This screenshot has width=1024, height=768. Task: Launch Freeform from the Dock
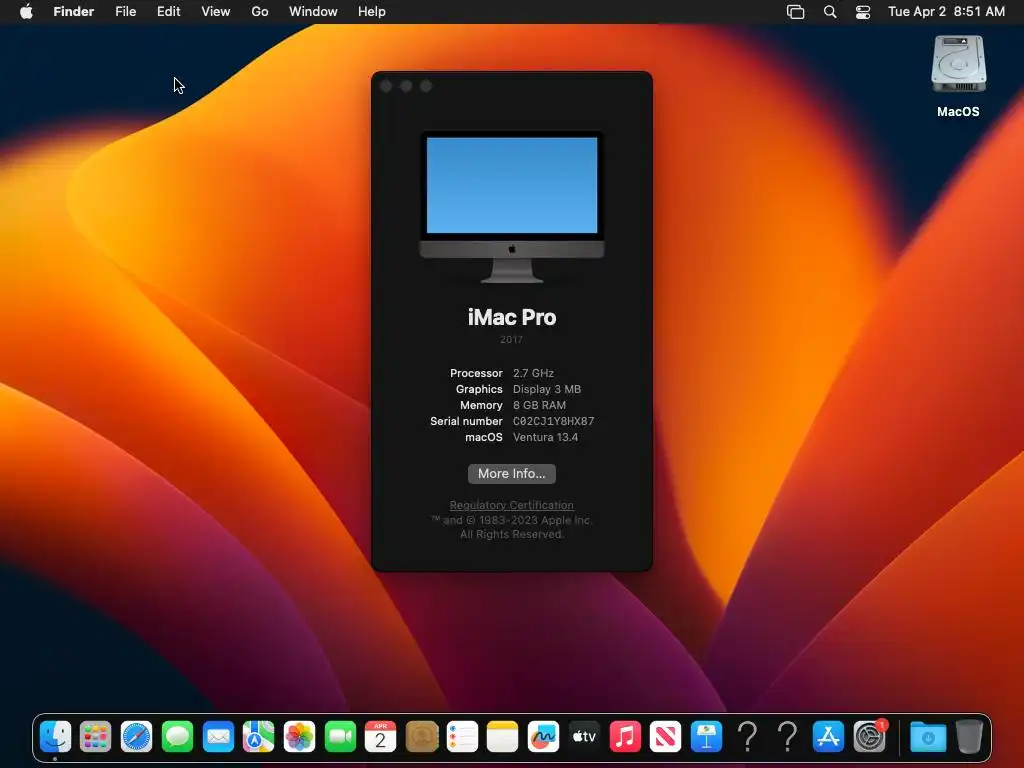[x=543, y=737]
